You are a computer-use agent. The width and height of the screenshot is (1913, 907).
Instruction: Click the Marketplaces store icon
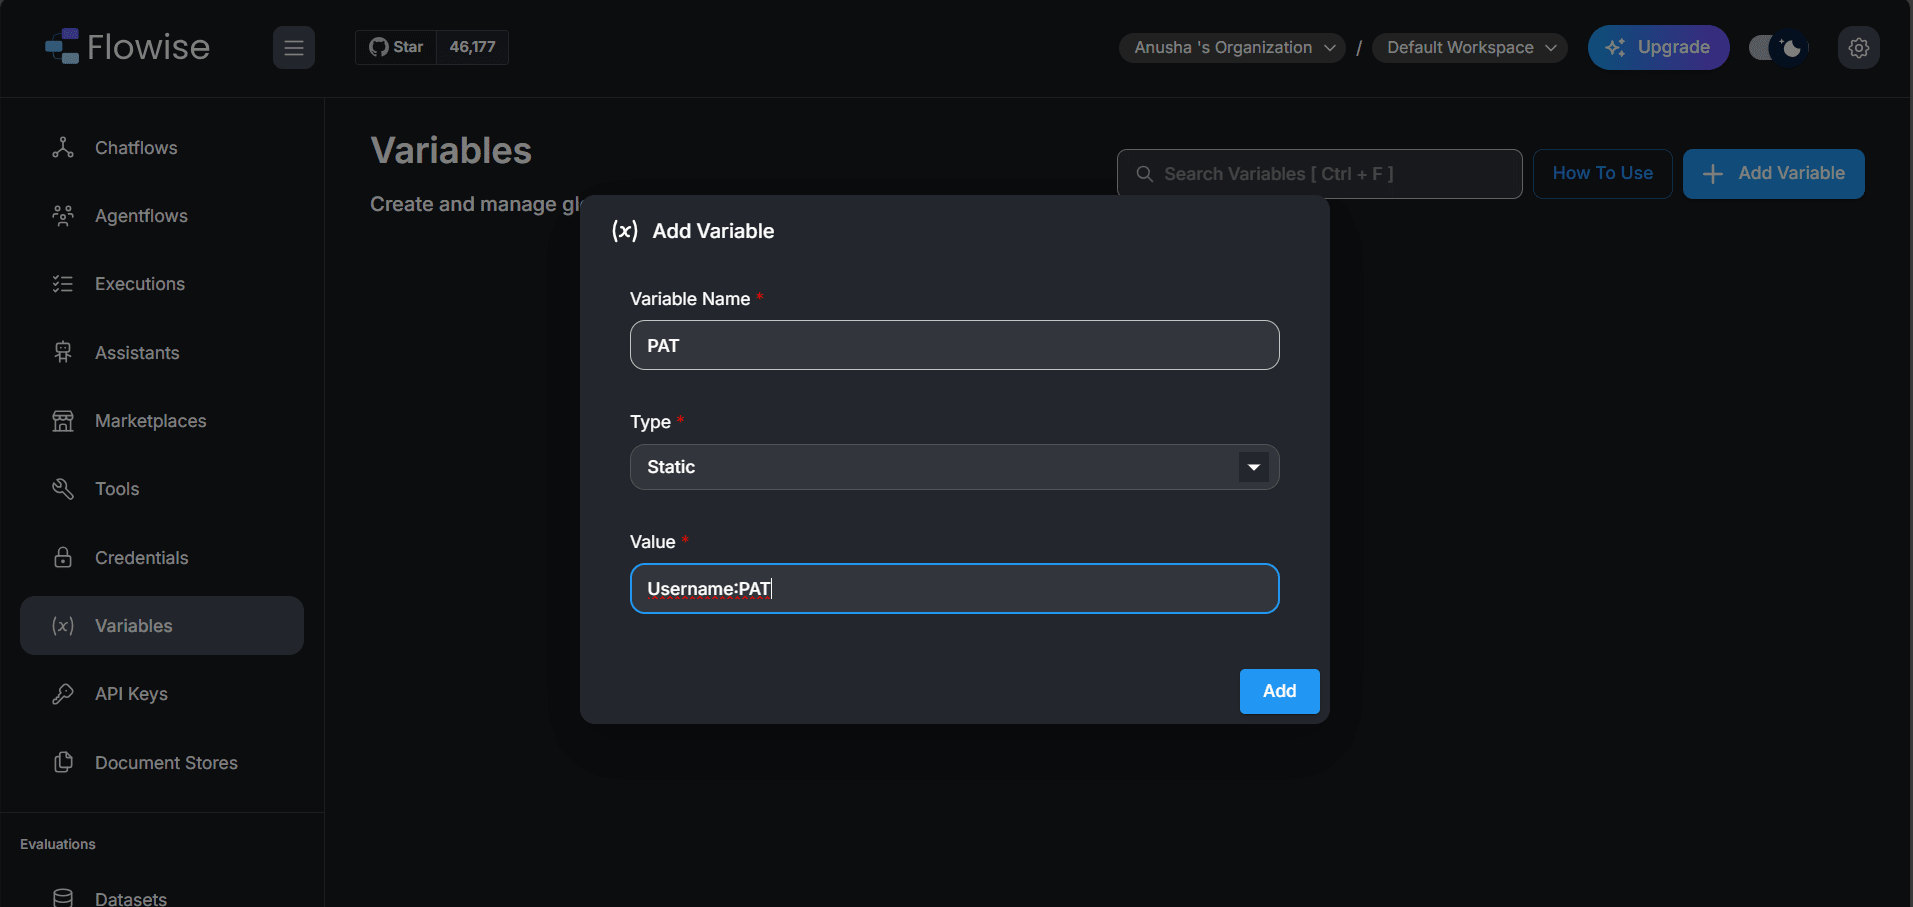coord(63,421)
